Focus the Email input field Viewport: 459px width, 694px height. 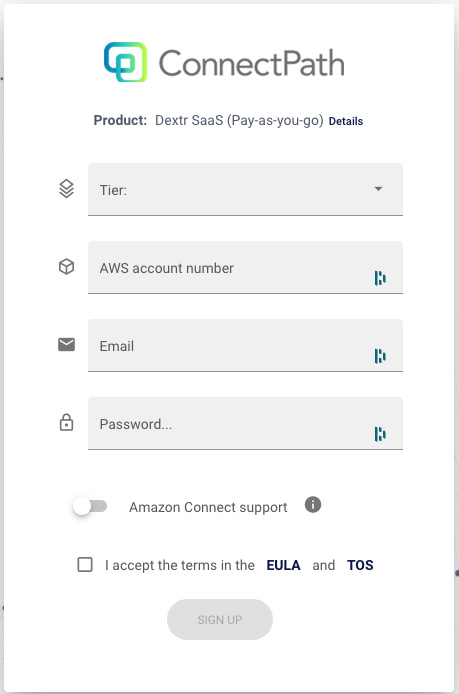point(245,345)
